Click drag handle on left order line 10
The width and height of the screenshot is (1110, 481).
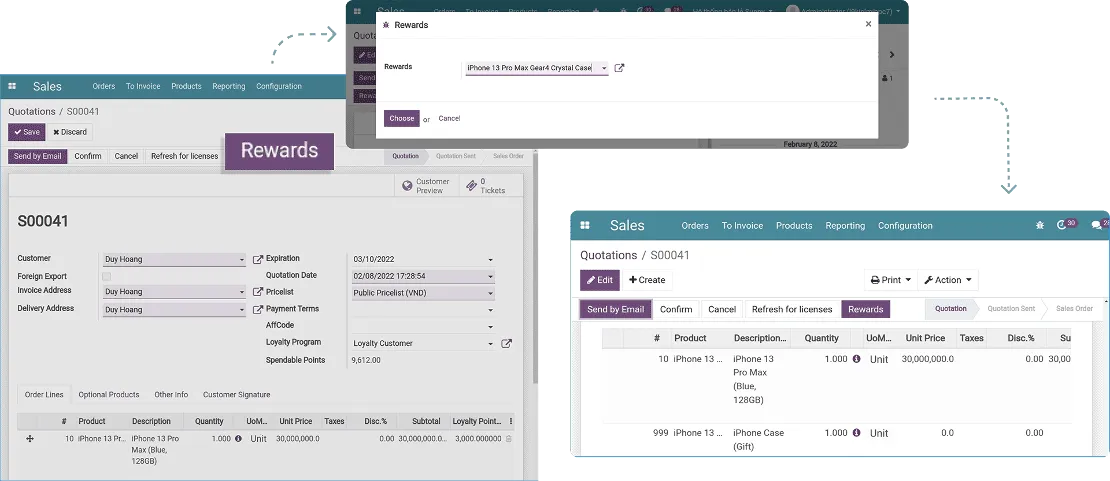pos(30,439)
